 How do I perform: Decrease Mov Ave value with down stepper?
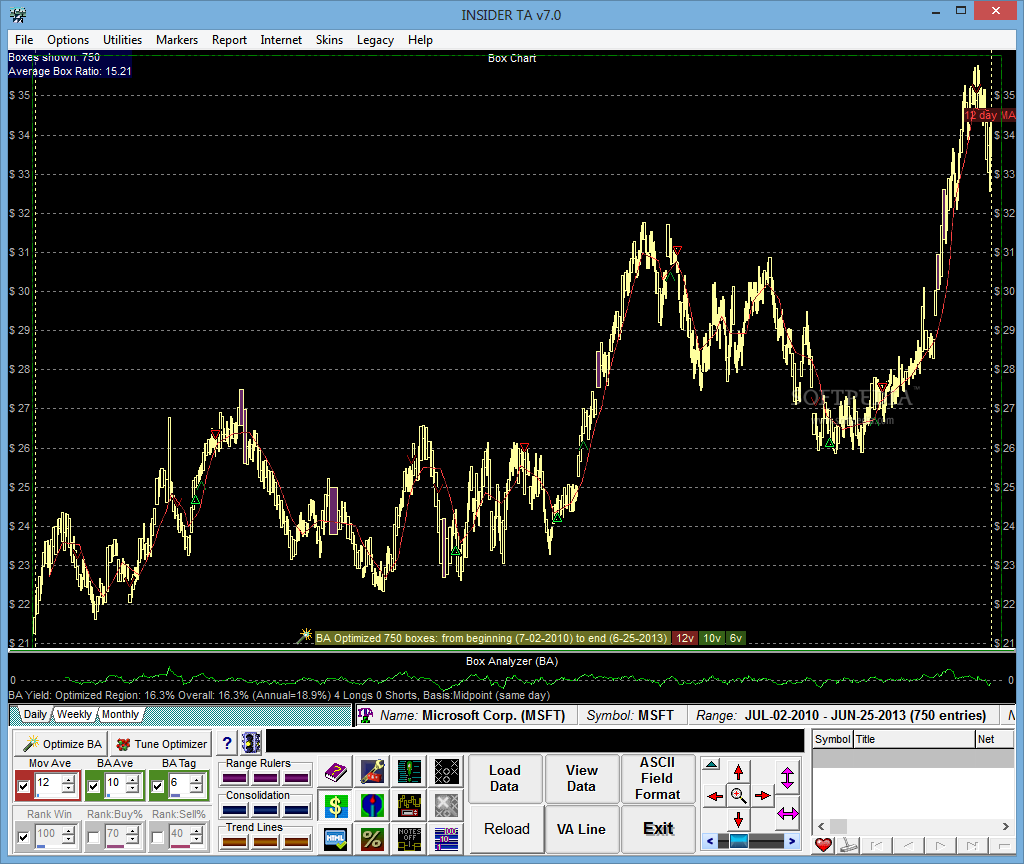[x=68, y=789]
